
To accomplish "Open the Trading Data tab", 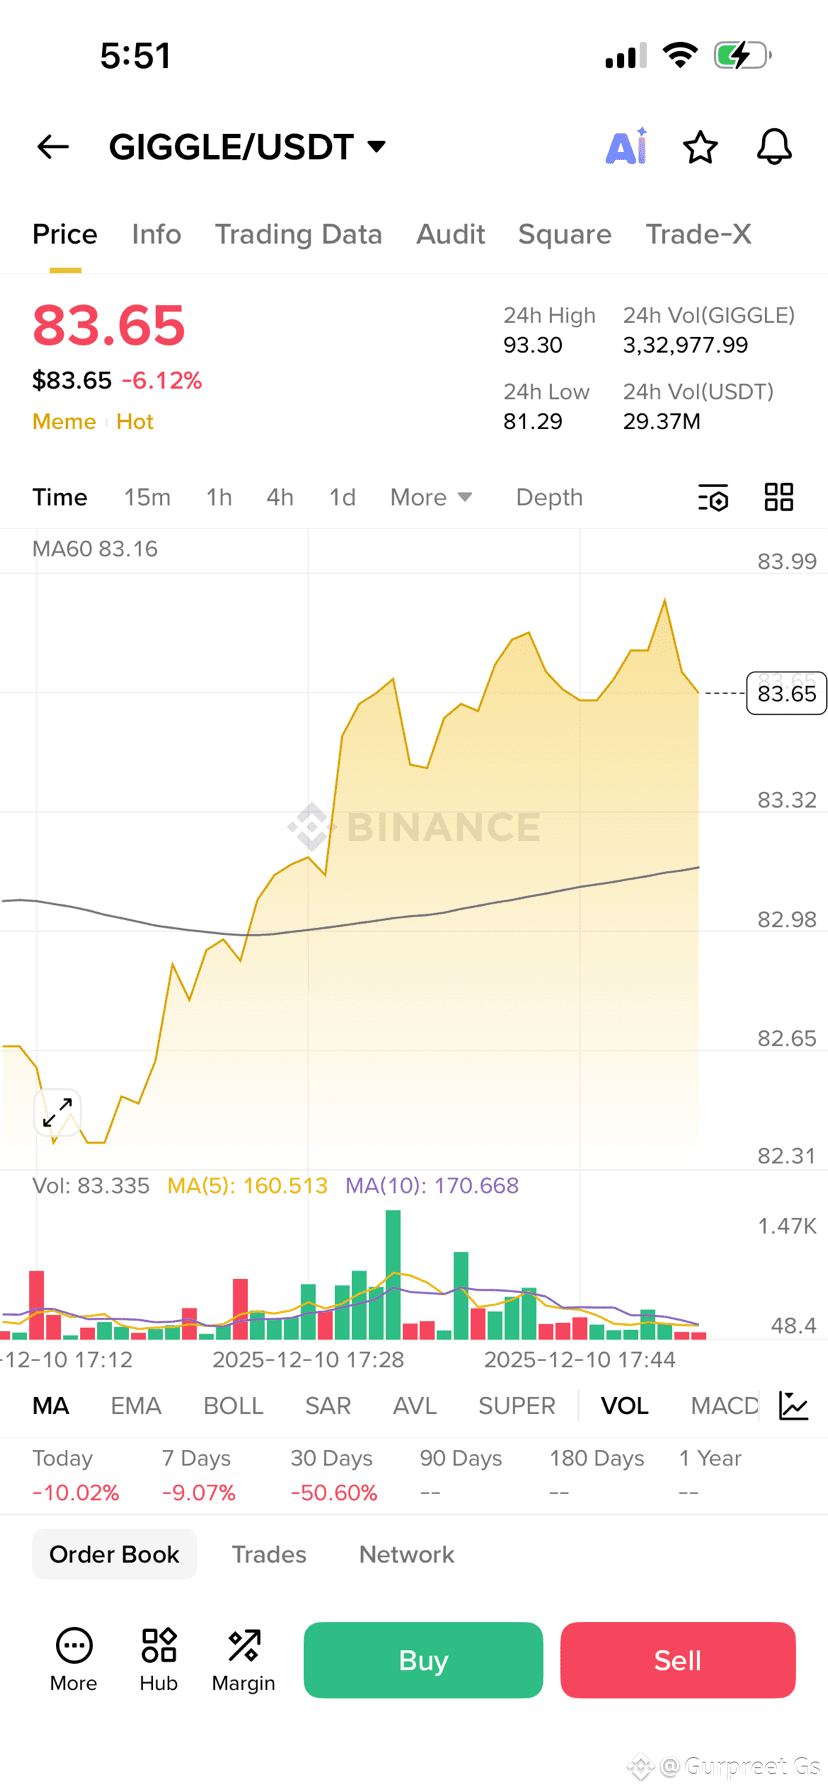I will pyautogui.click(x=299, y=234).
